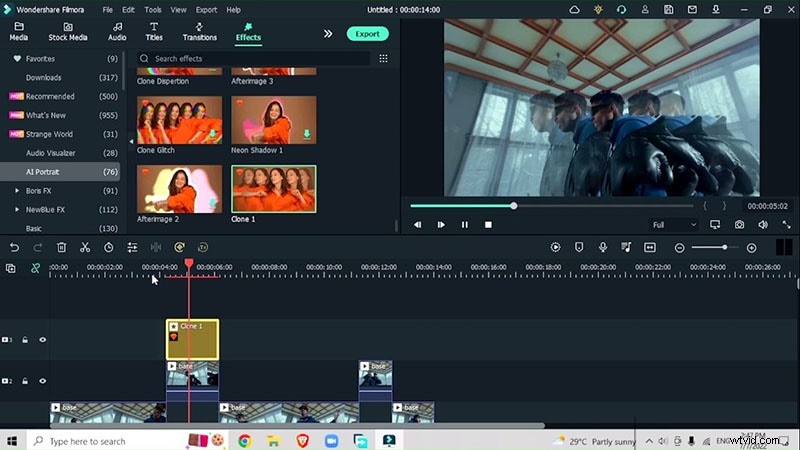Record voiceover with the microphone icon
800x450 pixels.
click(x=603, y=247)
